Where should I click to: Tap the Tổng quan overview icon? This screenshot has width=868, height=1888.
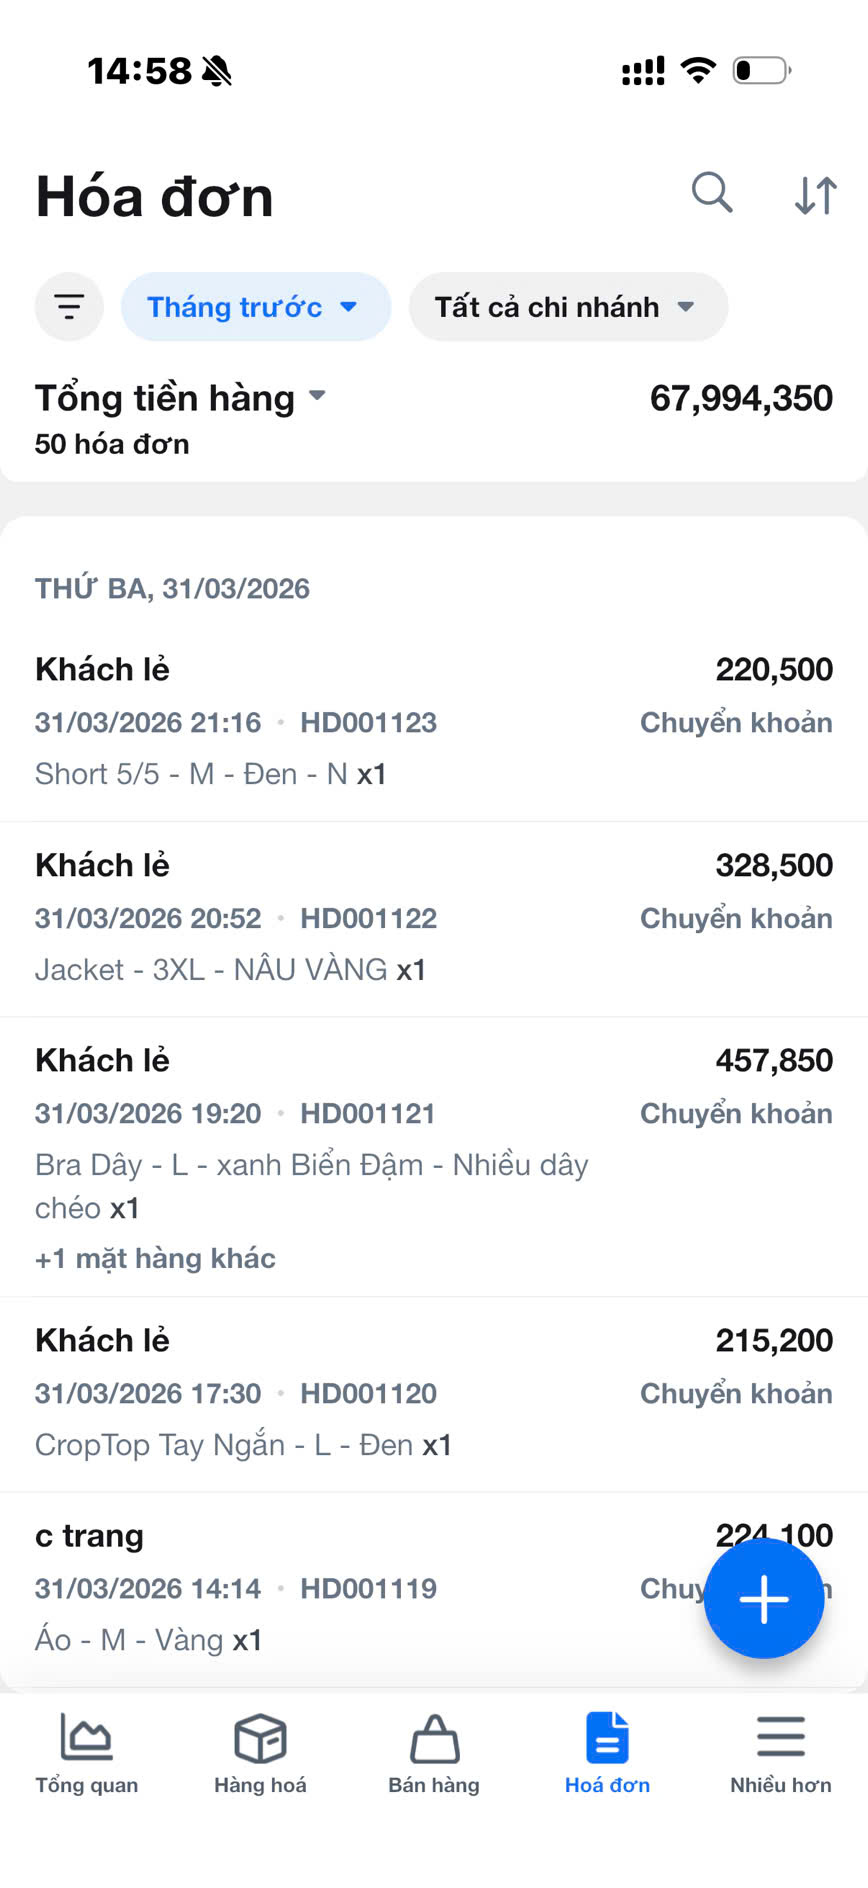click(x=85, y=1740)
